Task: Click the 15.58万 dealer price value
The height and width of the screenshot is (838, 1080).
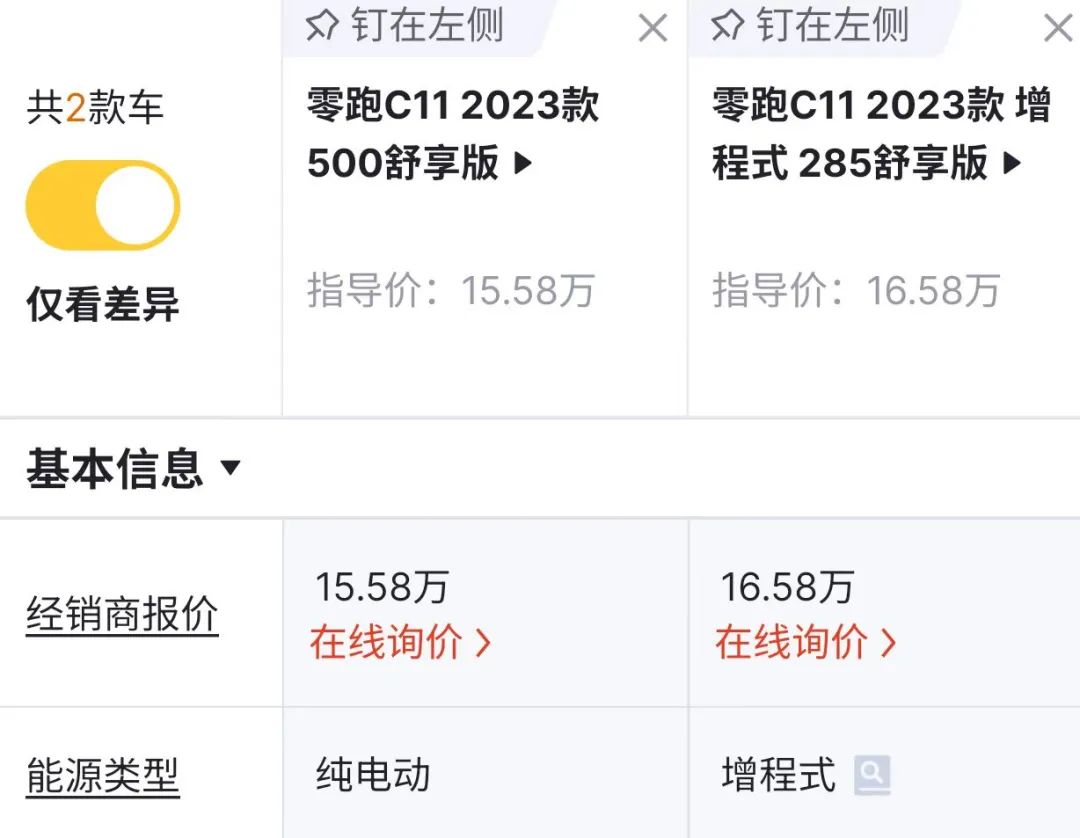Action: 382,588
